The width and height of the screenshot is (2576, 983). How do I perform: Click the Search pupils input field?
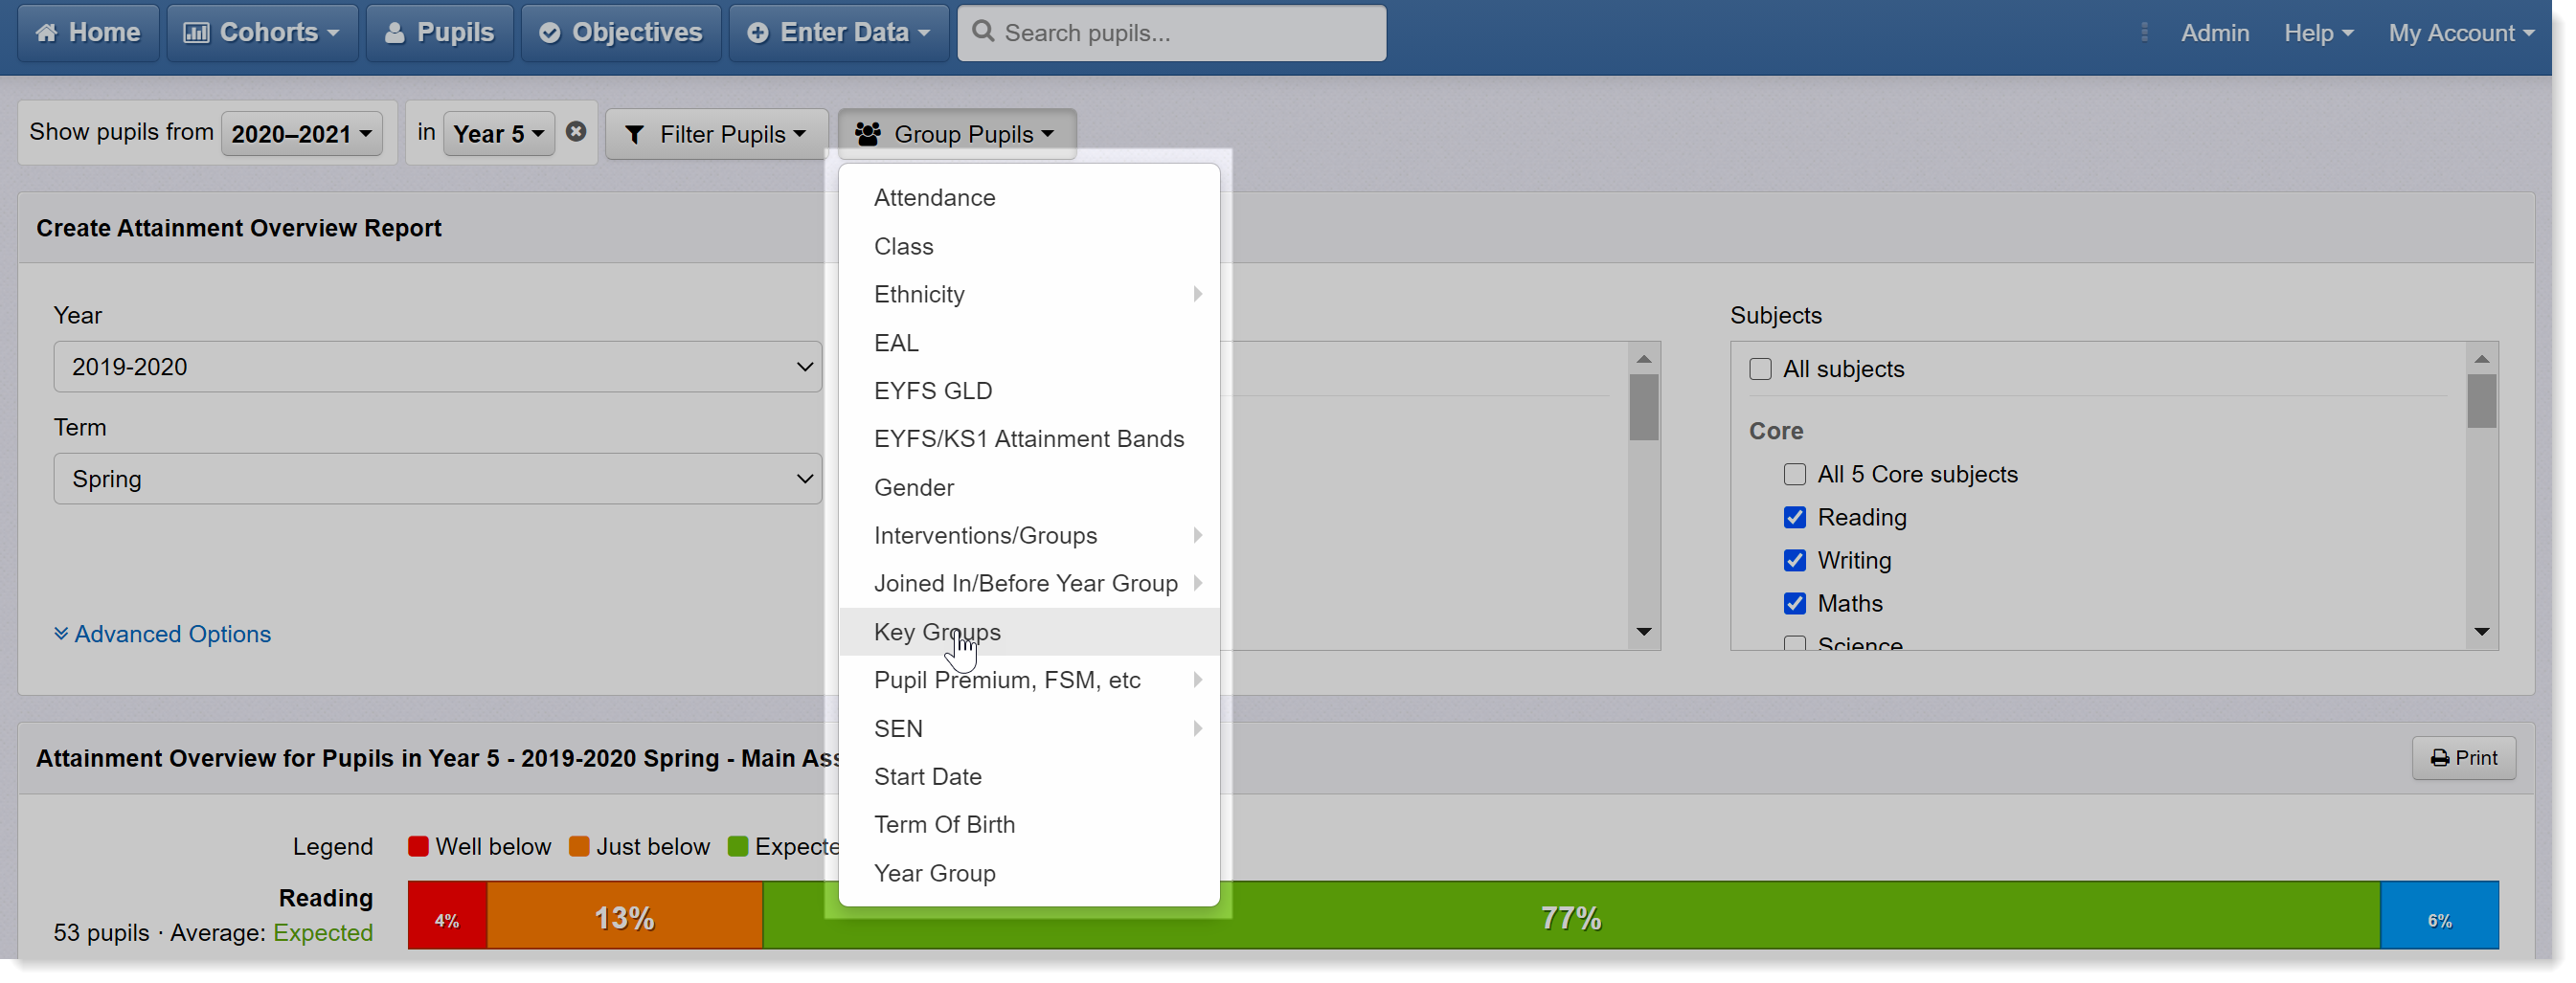tap(1171, 33)
